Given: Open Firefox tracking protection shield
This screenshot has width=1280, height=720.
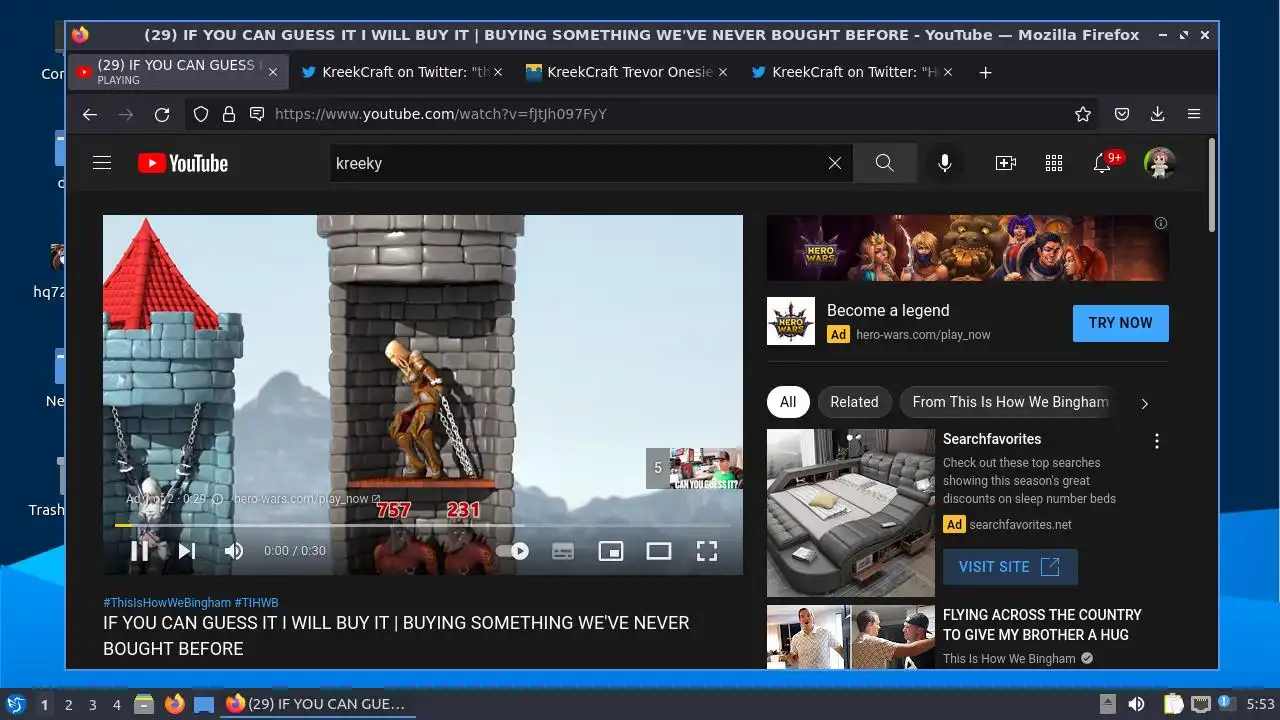Looking at the screenshot, I should (201, 114).
